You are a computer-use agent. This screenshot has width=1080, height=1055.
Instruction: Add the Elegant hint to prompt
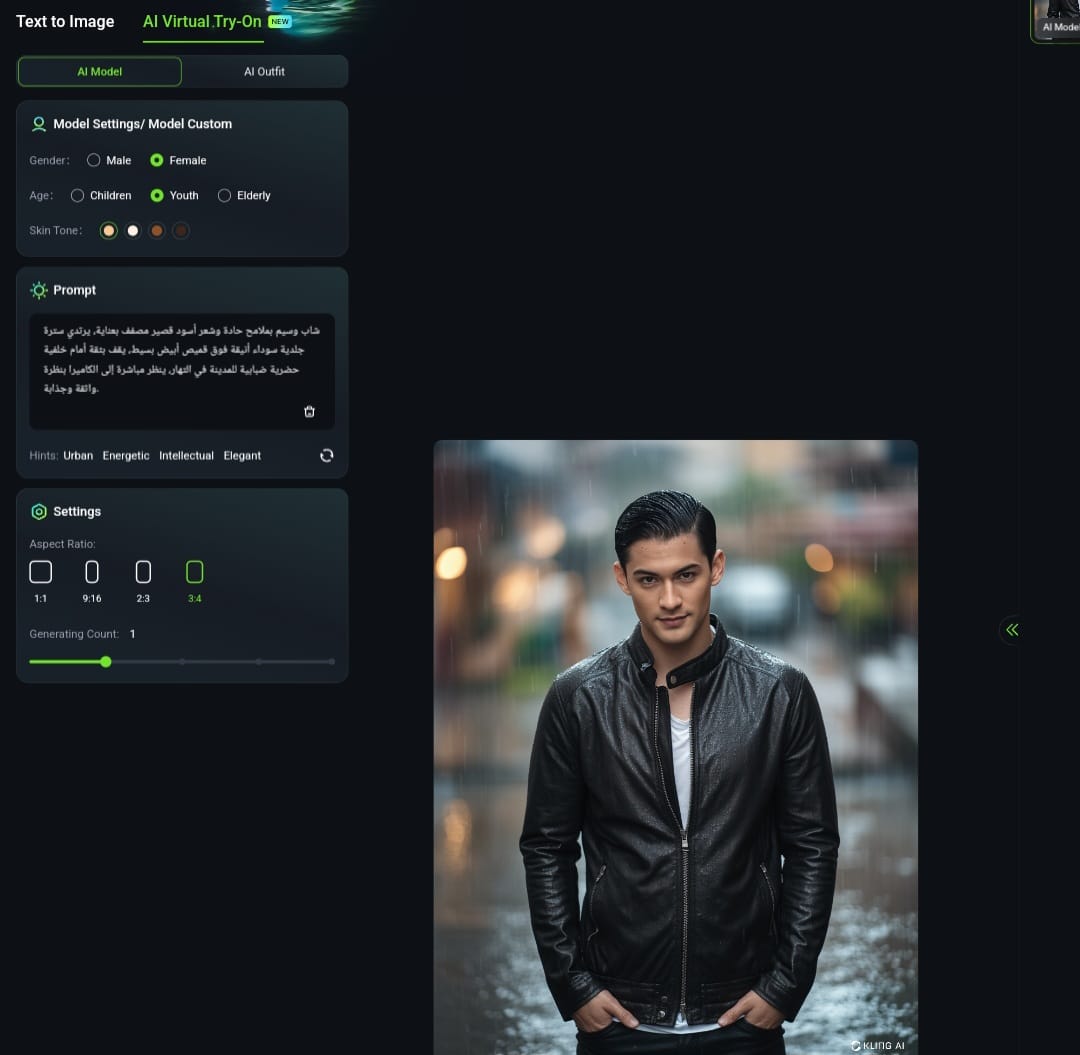(x=242, y=456)
